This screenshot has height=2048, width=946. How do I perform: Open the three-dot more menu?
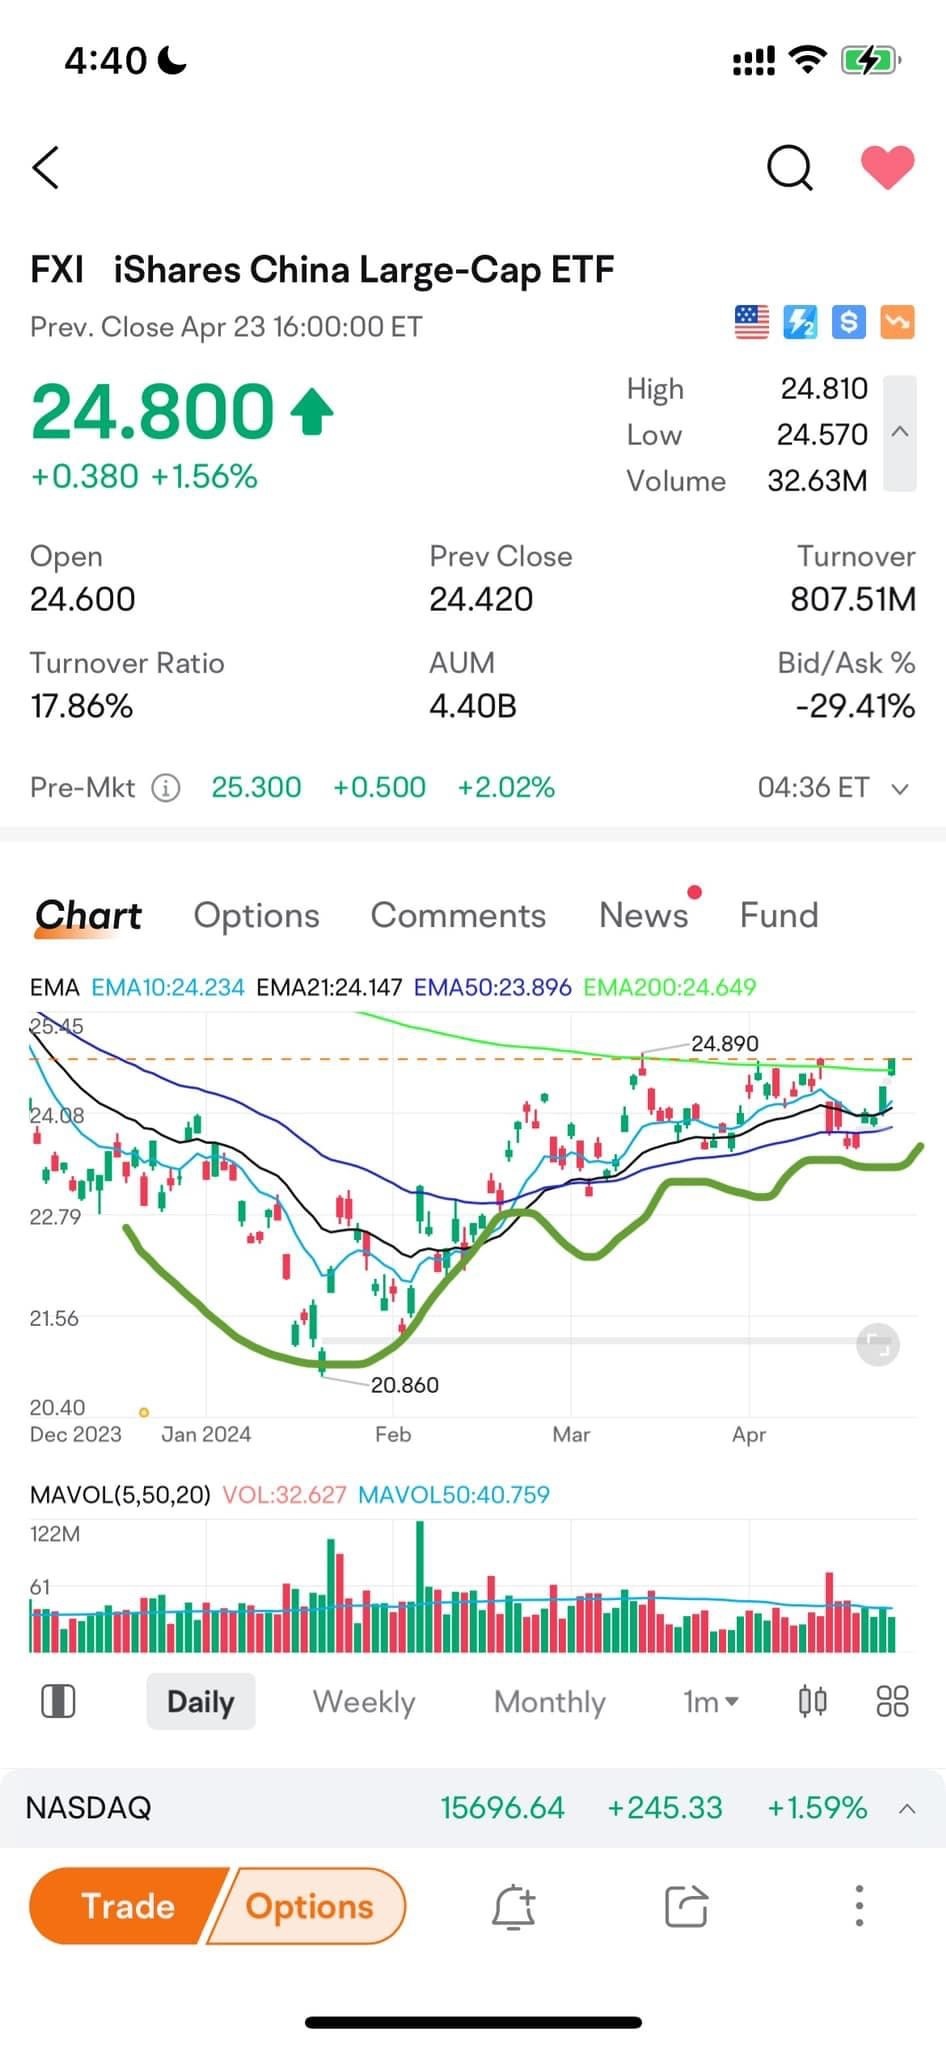click(858, 1906)
